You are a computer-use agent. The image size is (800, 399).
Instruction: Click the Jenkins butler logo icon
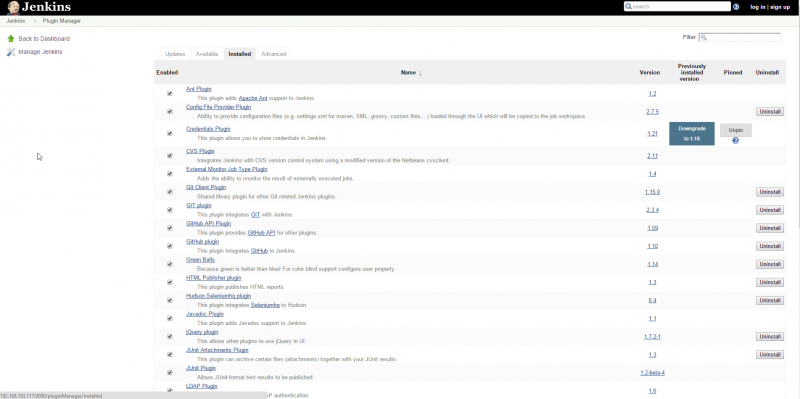(13, 7)
